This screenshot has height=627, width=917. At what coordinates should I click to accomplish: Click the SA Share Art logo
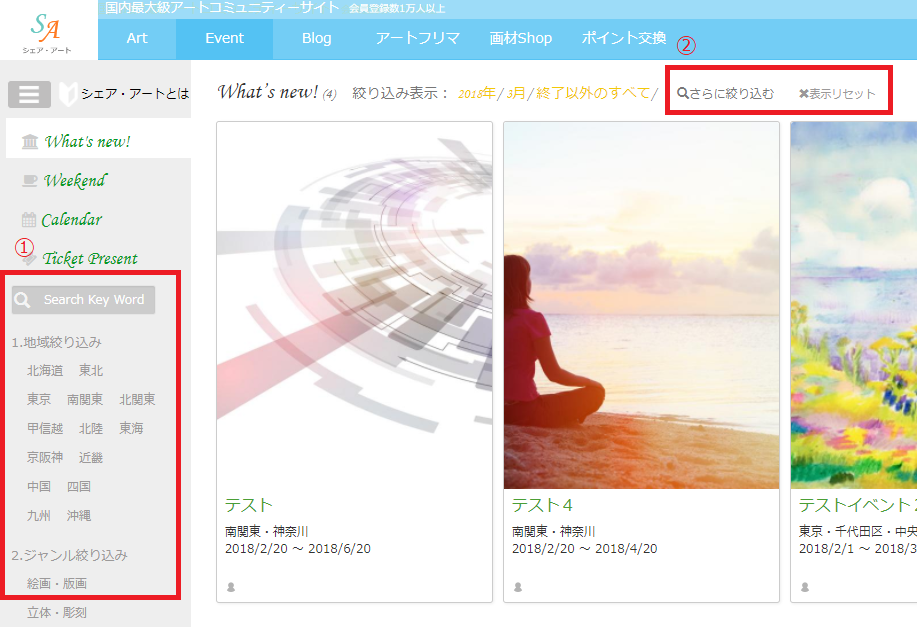pyautogui.click(x=46, y=32)
